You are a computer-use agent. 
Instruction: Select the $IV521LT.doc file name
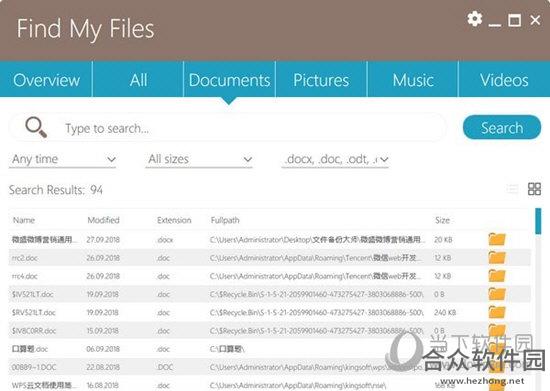pos(32,294)
